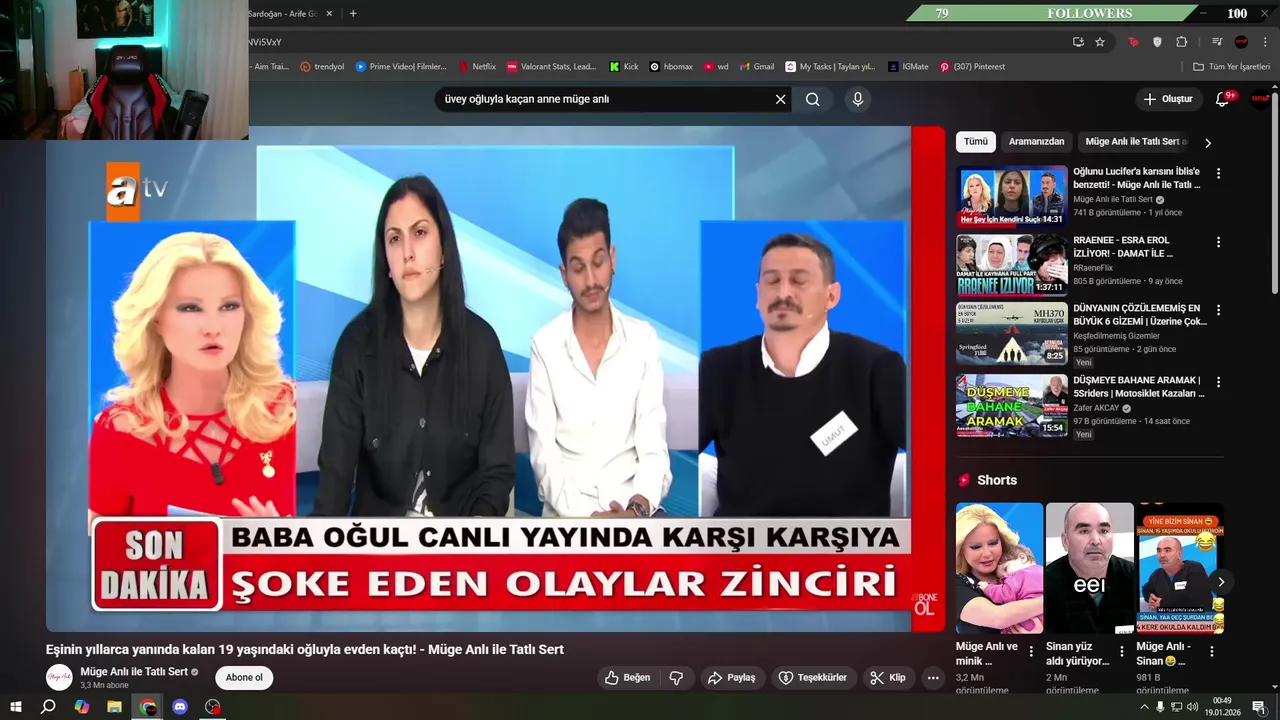
Task: Open the taskbar volume control
Action: tap(1192, 707)
